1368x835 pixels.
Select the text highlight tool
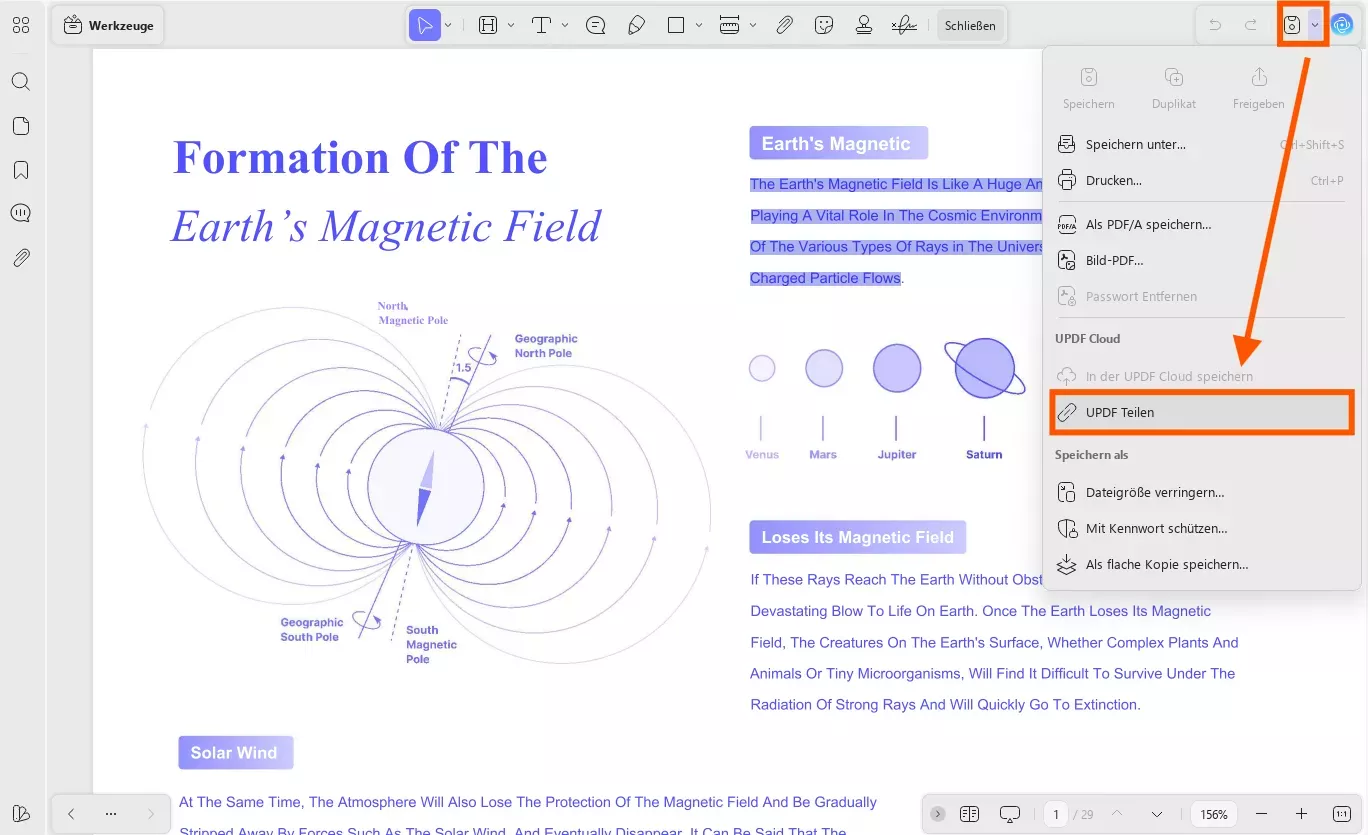[x=488, y=26]
